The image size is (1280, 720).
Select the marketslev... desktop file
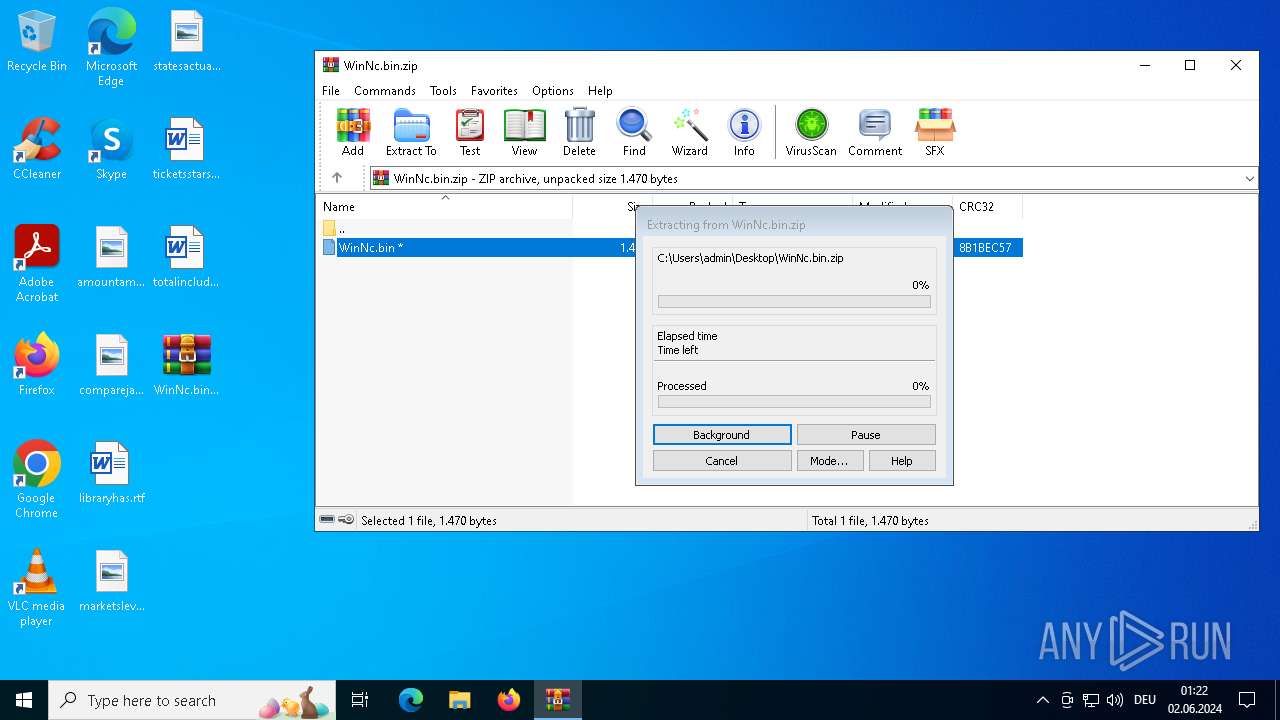point(111,581)
